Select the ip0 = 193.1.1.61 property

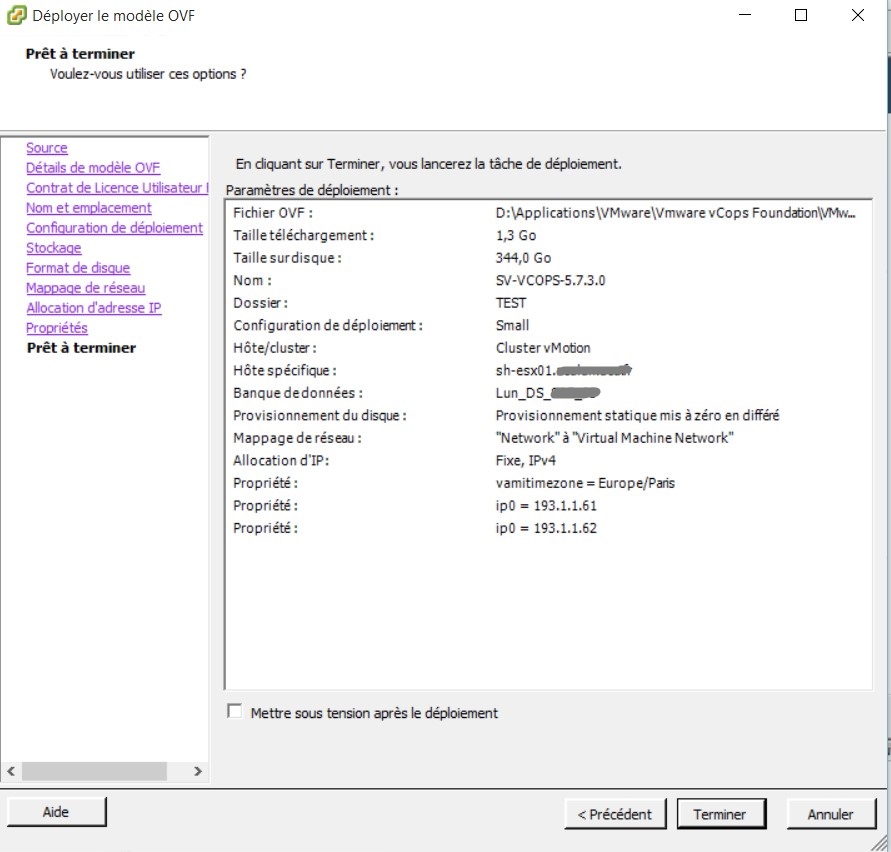pyautogui.click(x=546, y=505)
